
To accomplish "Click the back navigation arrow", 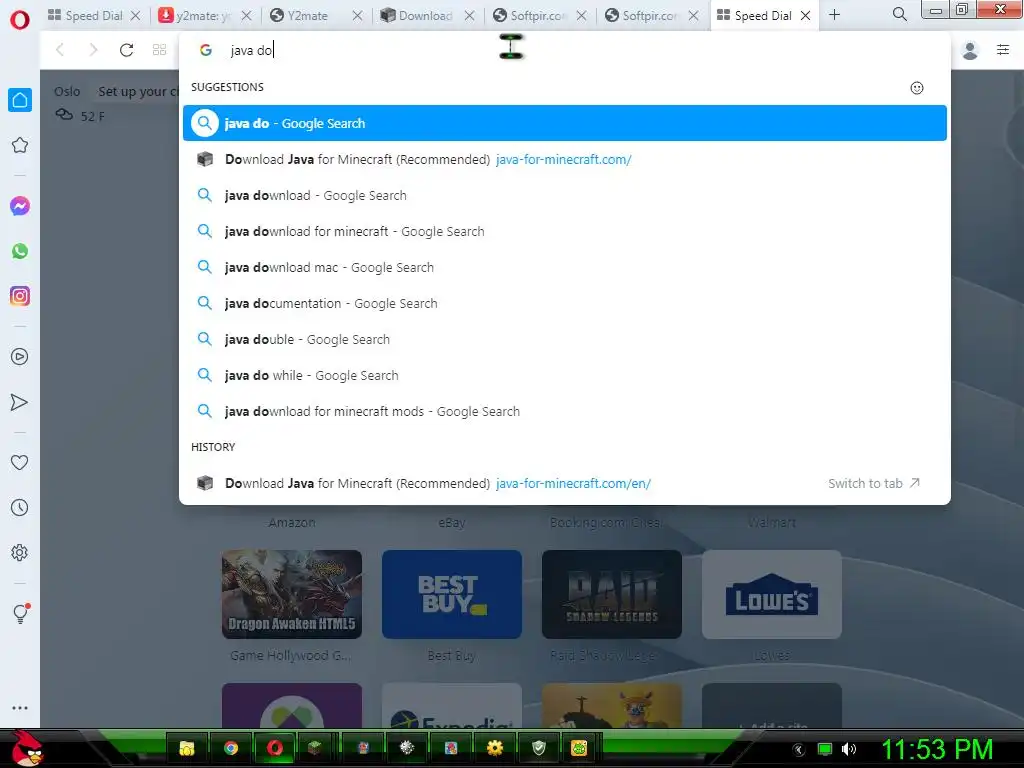I will (60, 50).
